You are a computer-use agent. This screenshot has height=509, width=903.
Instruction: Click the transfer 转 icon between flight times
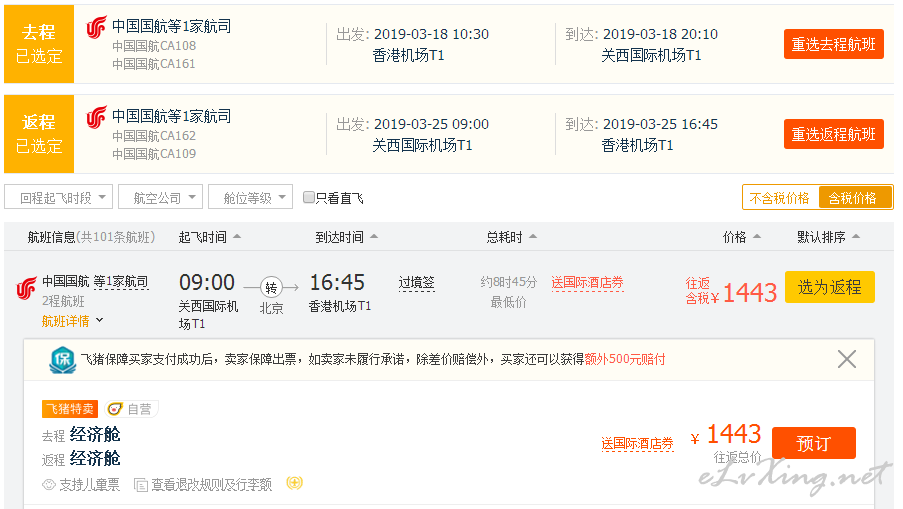[271, 287]
